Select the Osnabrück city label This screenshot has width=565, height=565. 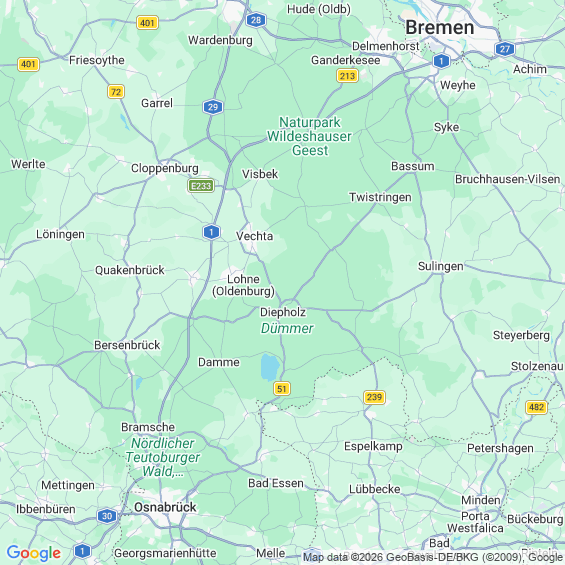click(165, 507)
